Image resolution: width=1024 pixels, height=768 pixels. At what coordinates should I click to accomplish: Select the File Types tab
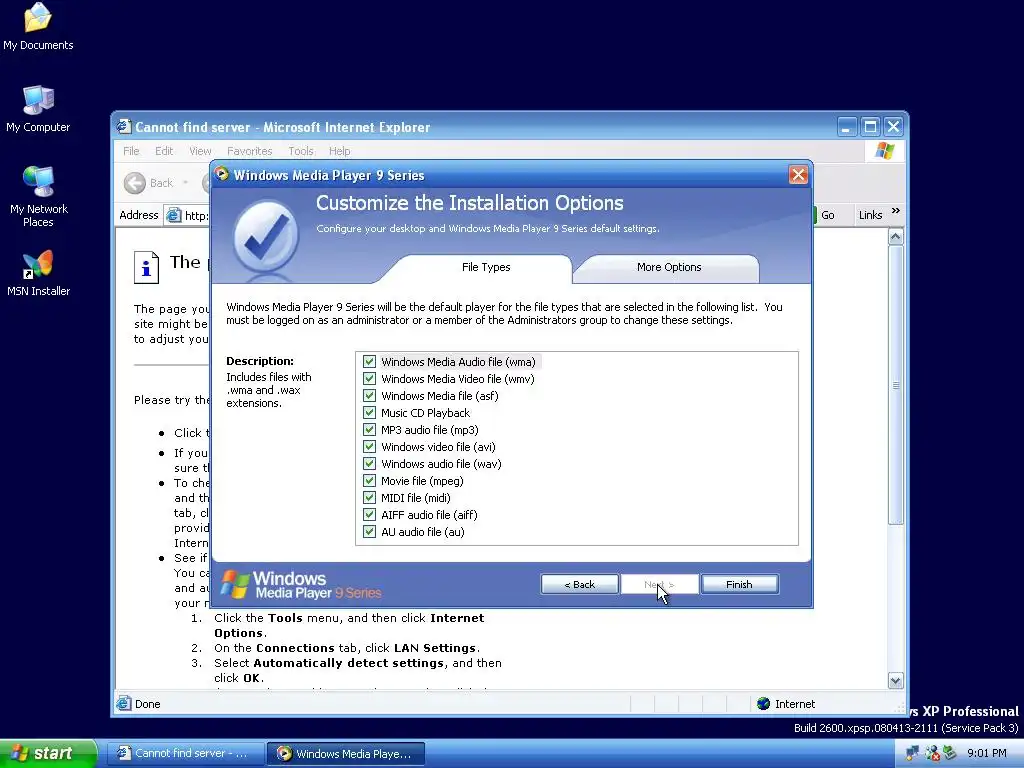[486, 267]
